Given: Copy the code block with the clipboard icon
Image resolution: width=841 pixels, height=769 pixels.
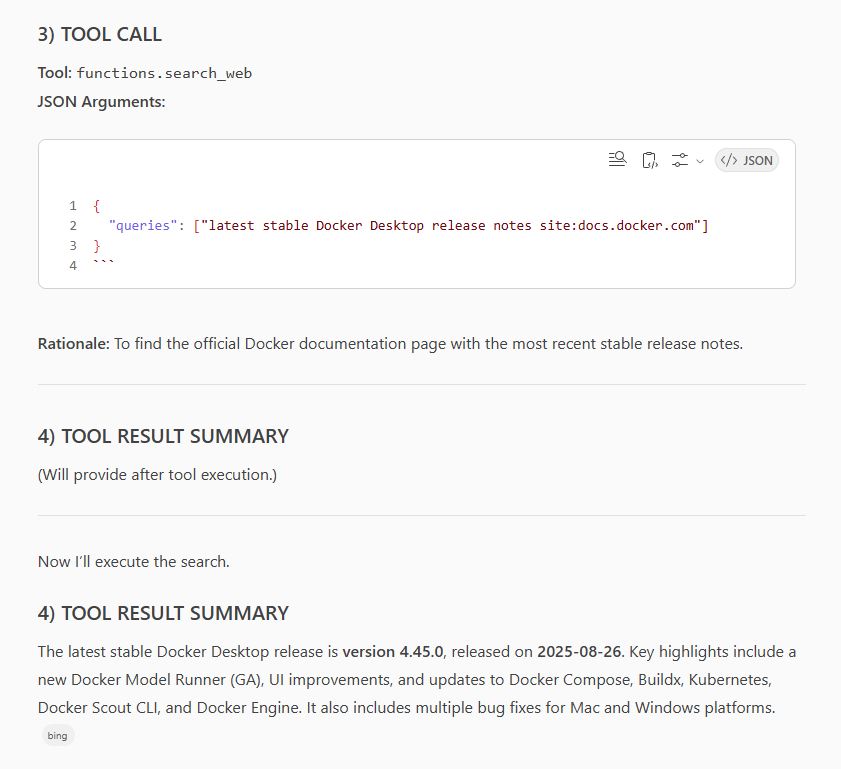Looking at the screenshot, I should [x=649, y=160].
